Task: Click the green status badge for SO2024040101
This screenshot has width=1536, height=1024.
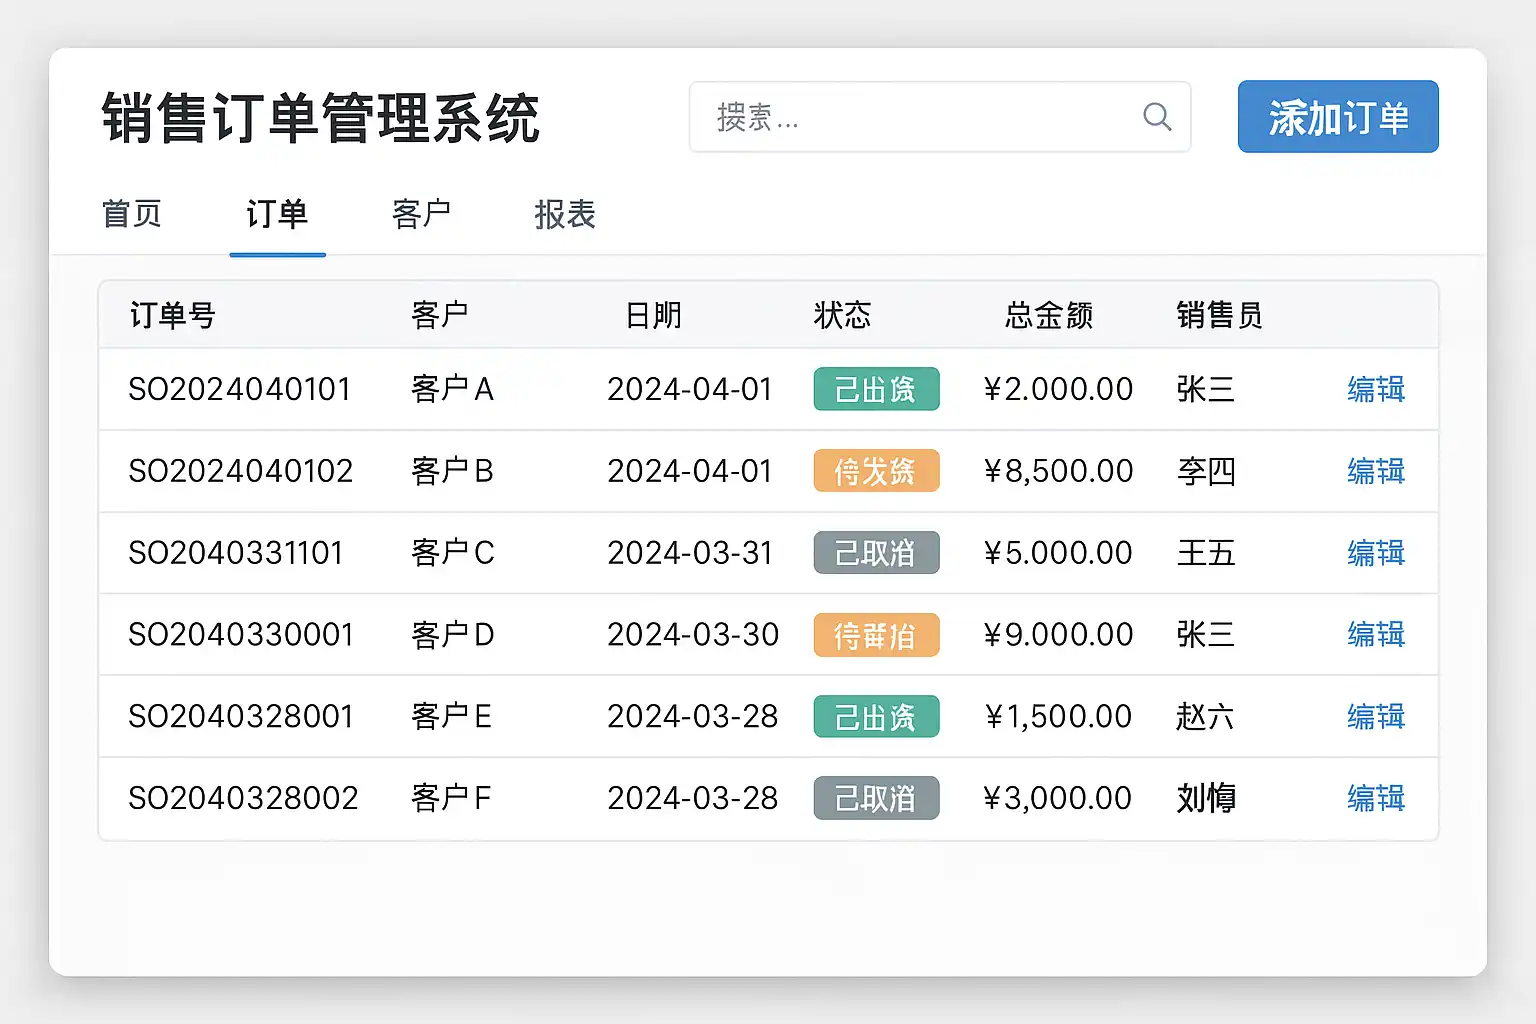Action: (x=876, y=389)
